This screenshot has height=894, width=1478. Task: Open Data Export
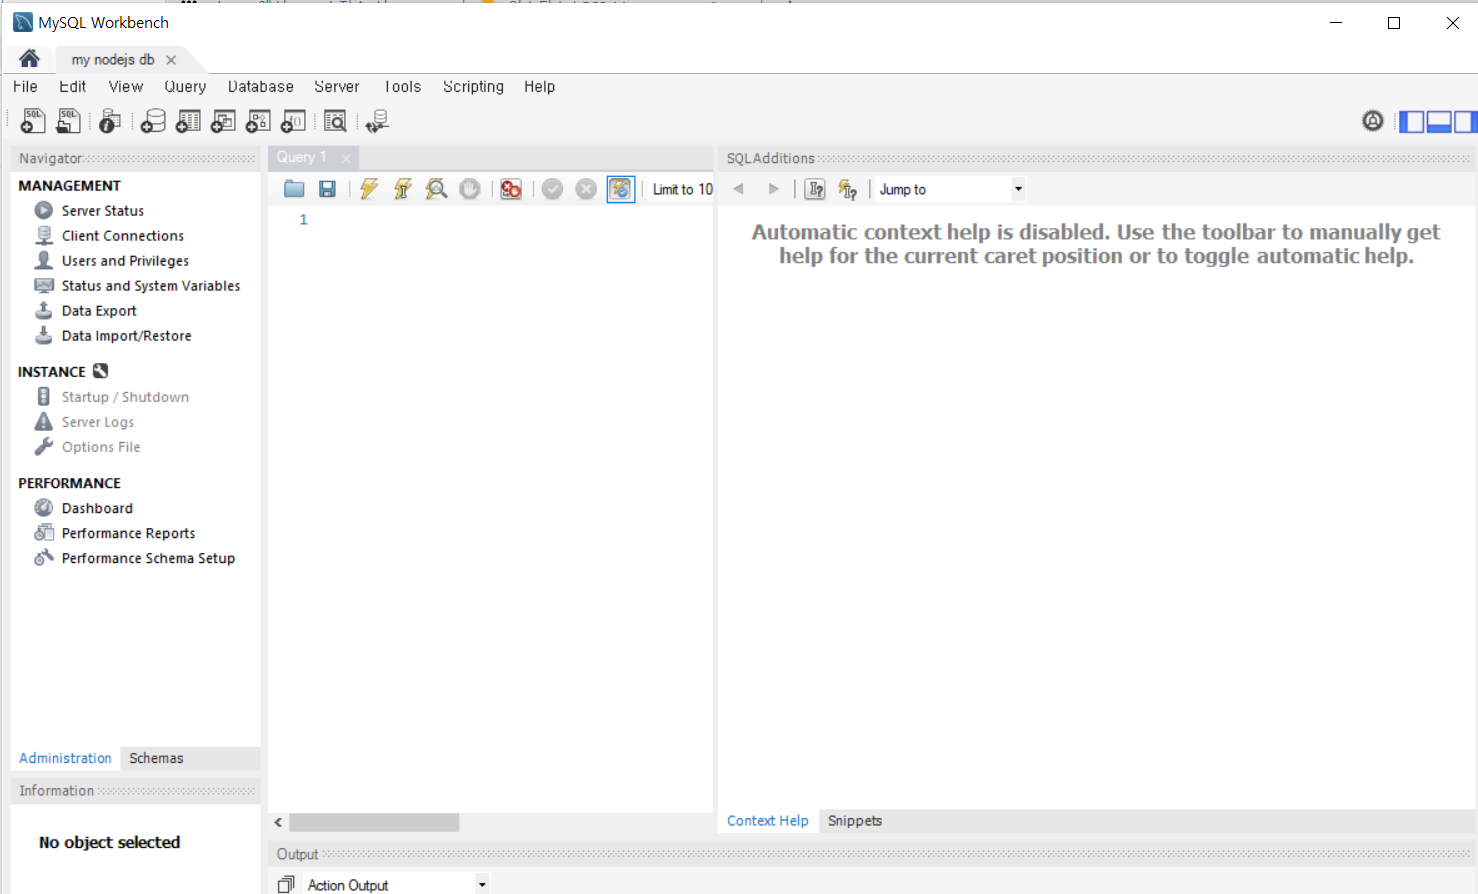(99, 311)
